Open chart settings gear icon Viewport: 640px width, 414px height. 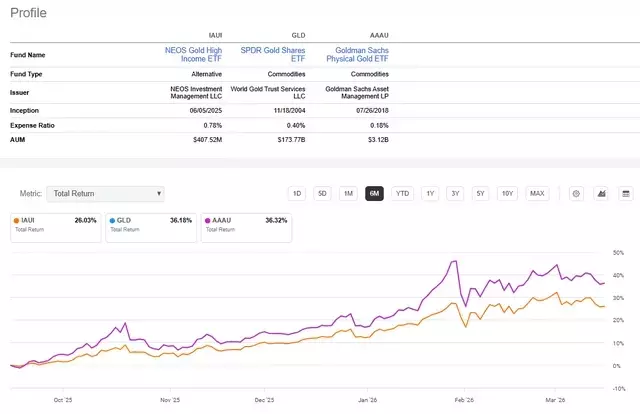[576, 193]
